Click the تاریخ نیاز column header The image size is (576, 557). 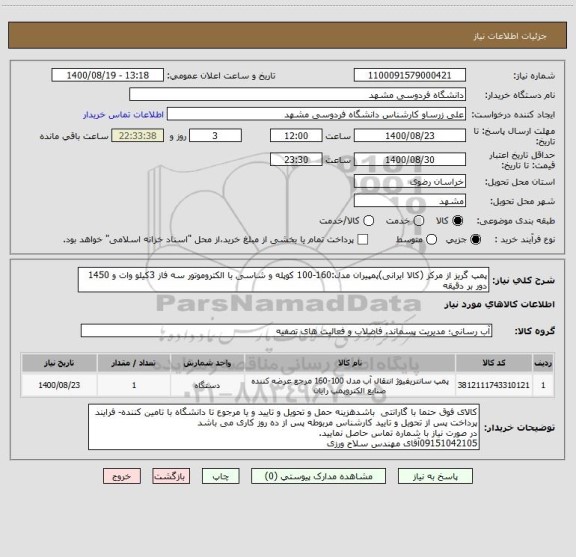[x=59, y=363]
